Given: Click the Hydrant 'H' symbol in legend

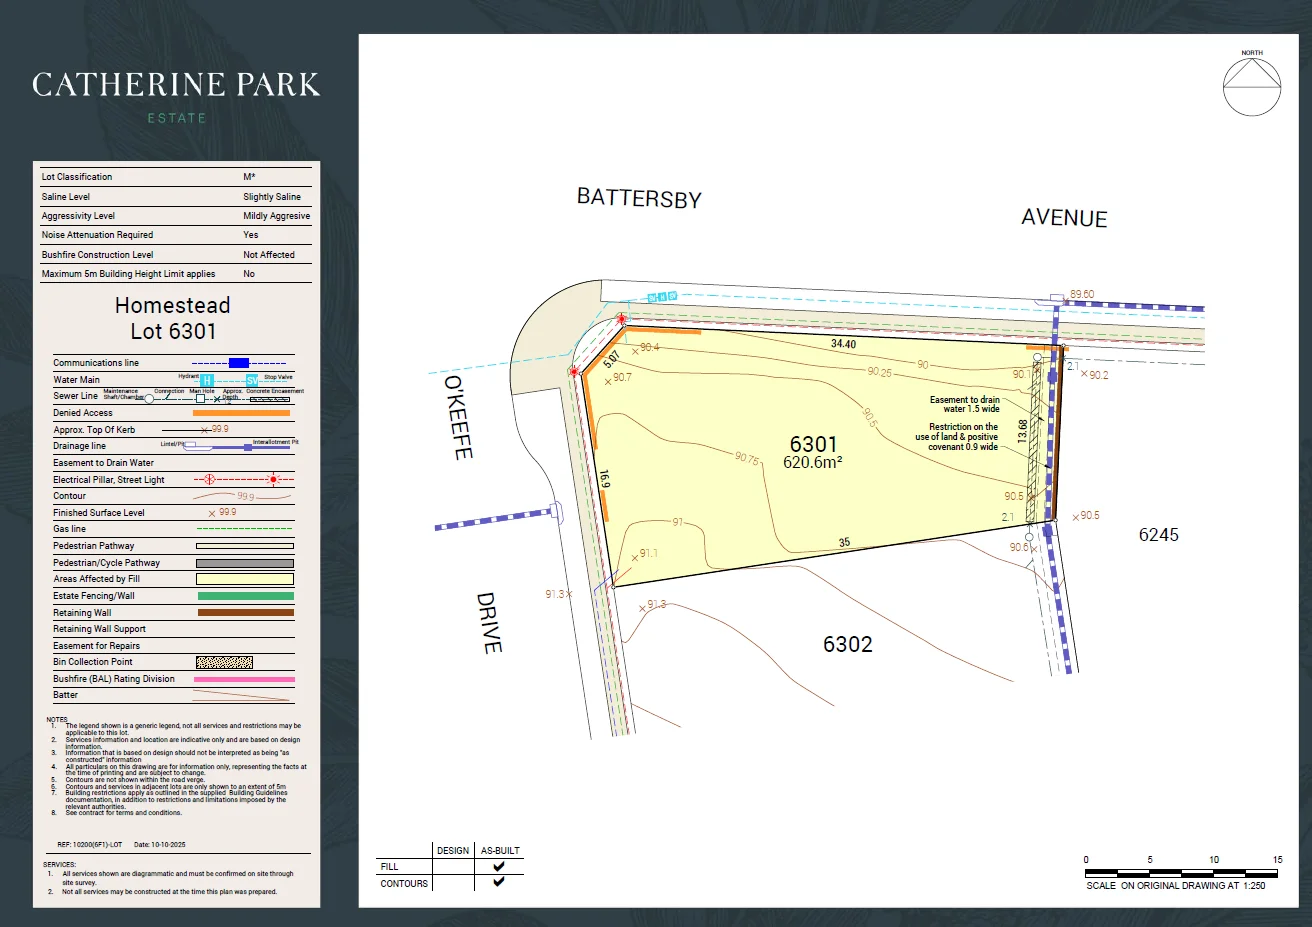Looking at the screenshot, I should click(206, 381).
